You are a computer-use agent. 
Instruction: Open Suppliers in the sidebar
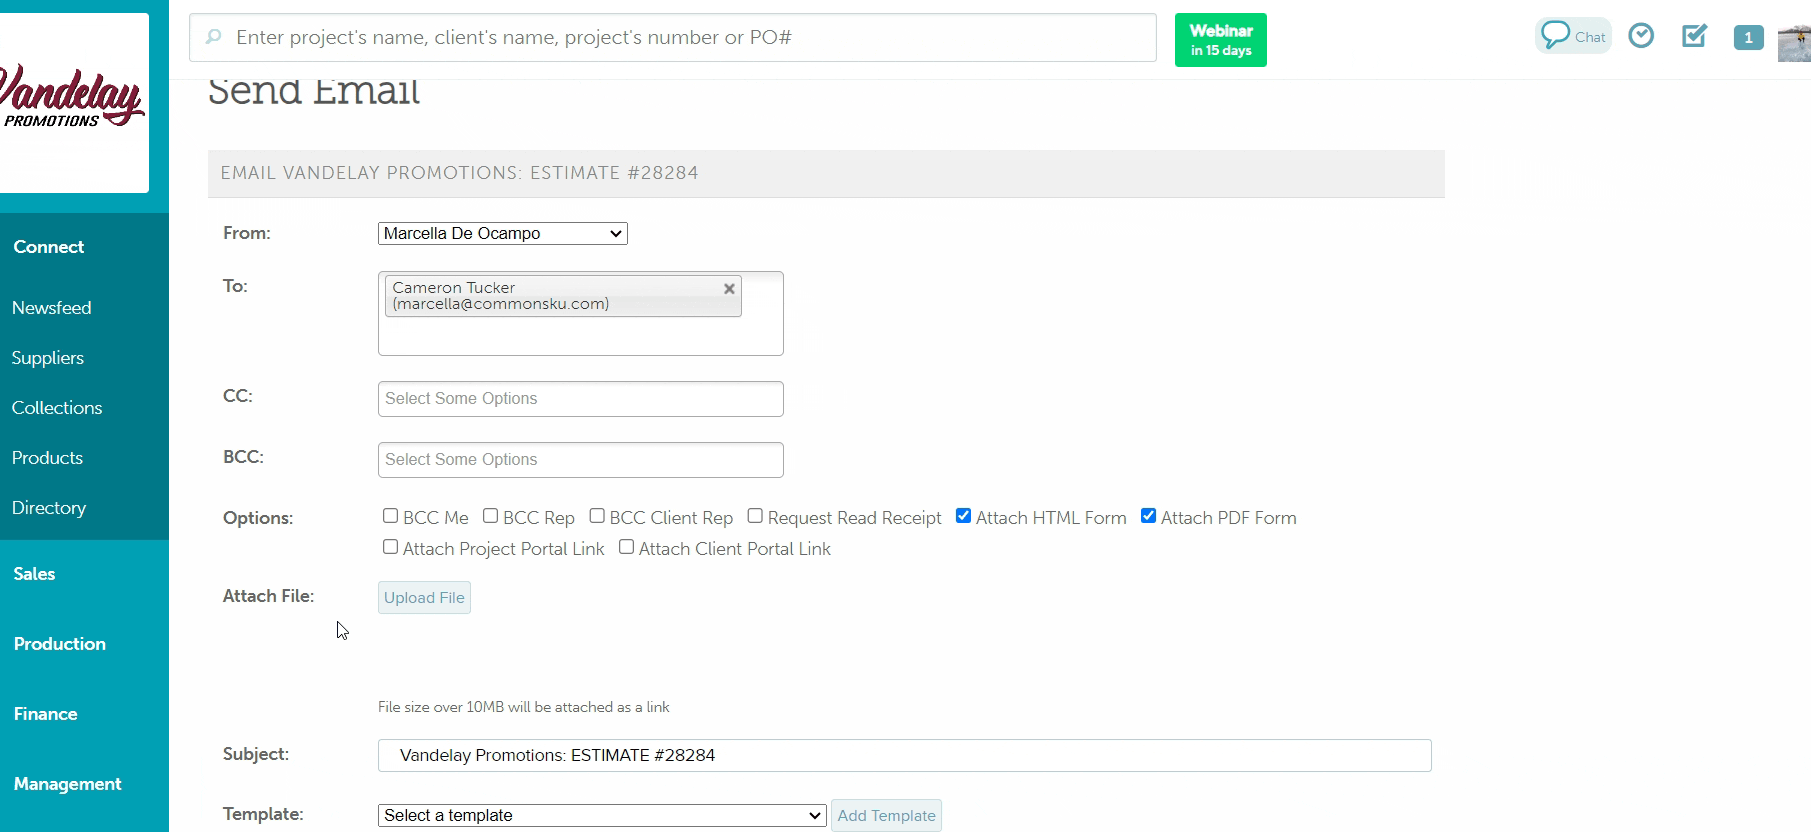48,358
